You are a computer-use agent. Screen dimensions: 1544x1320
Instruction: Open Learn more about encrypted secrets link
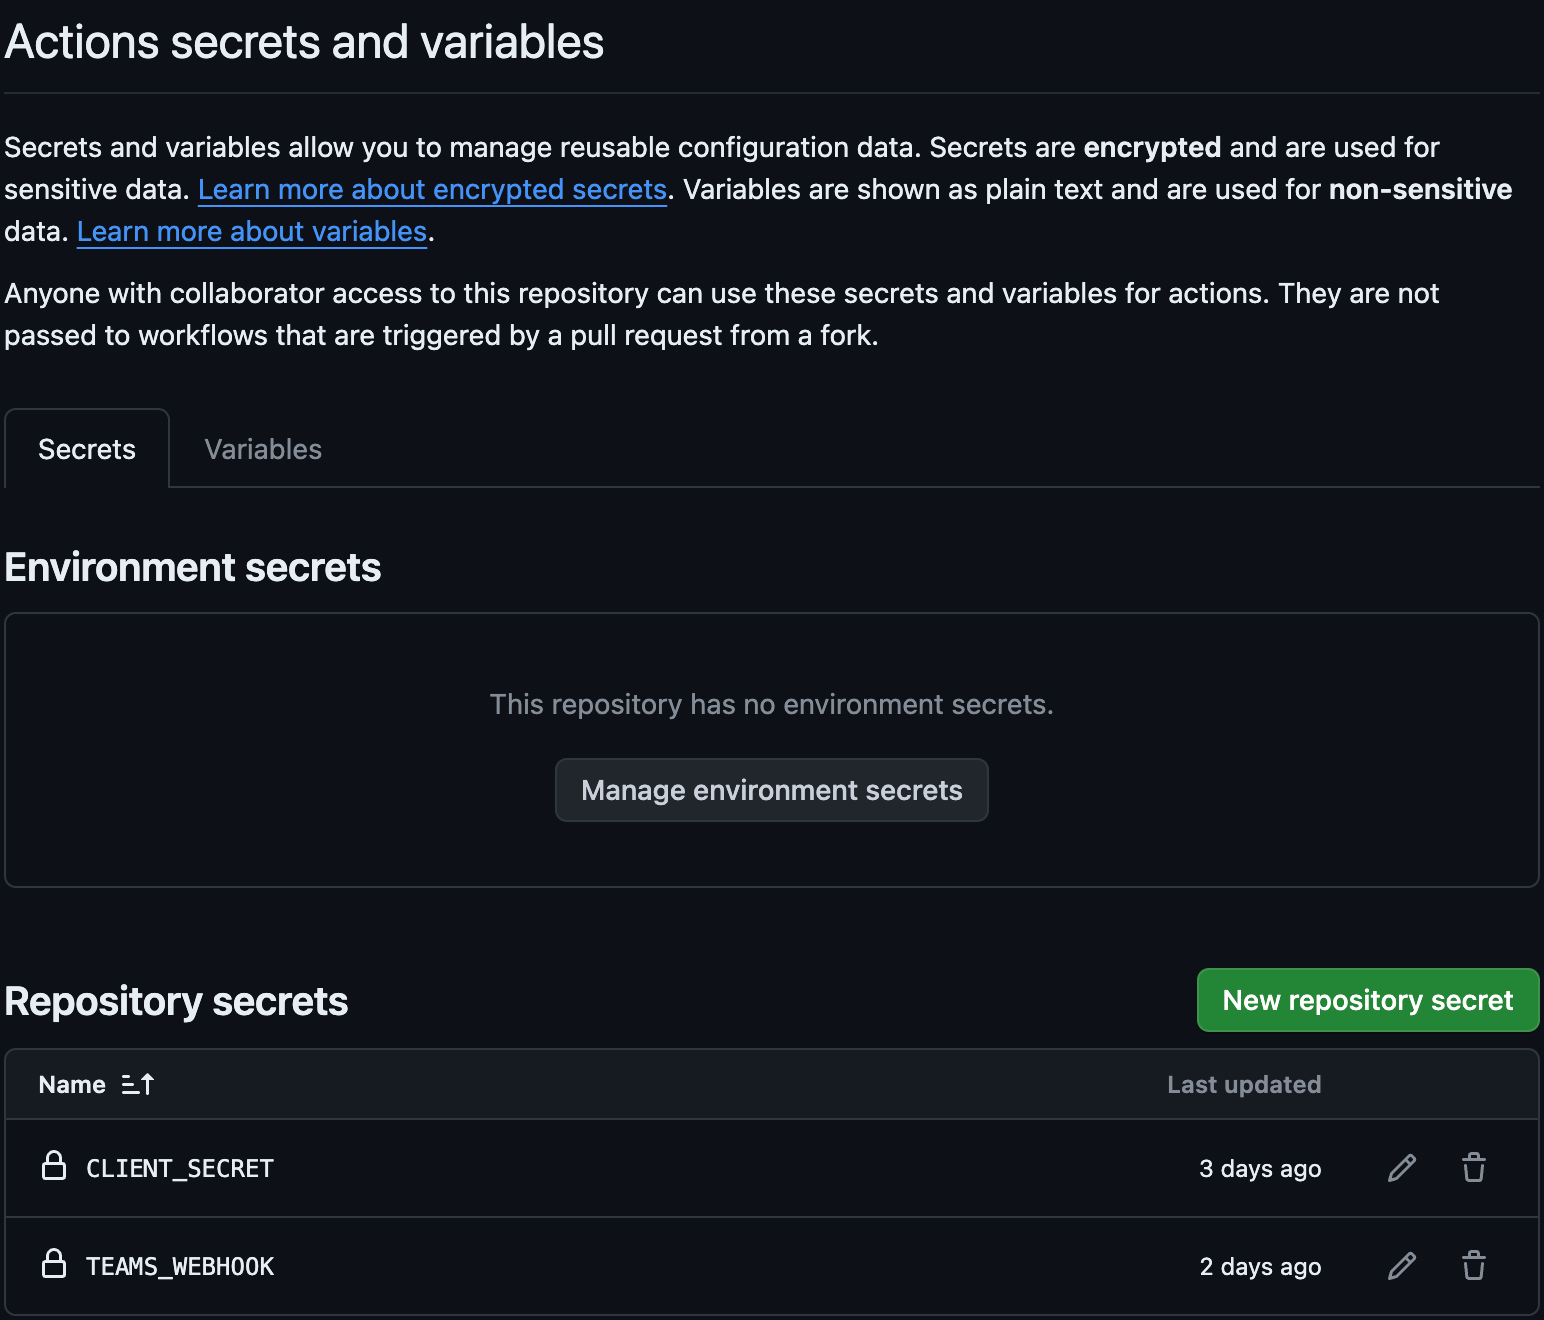(432, 189)
